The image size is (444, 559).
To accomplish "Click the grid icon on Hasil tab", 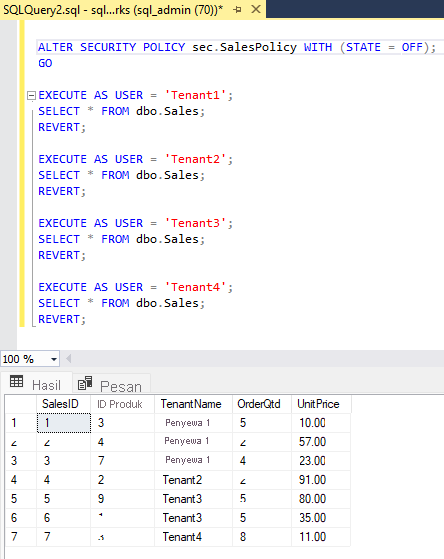I will click(16, 381).
